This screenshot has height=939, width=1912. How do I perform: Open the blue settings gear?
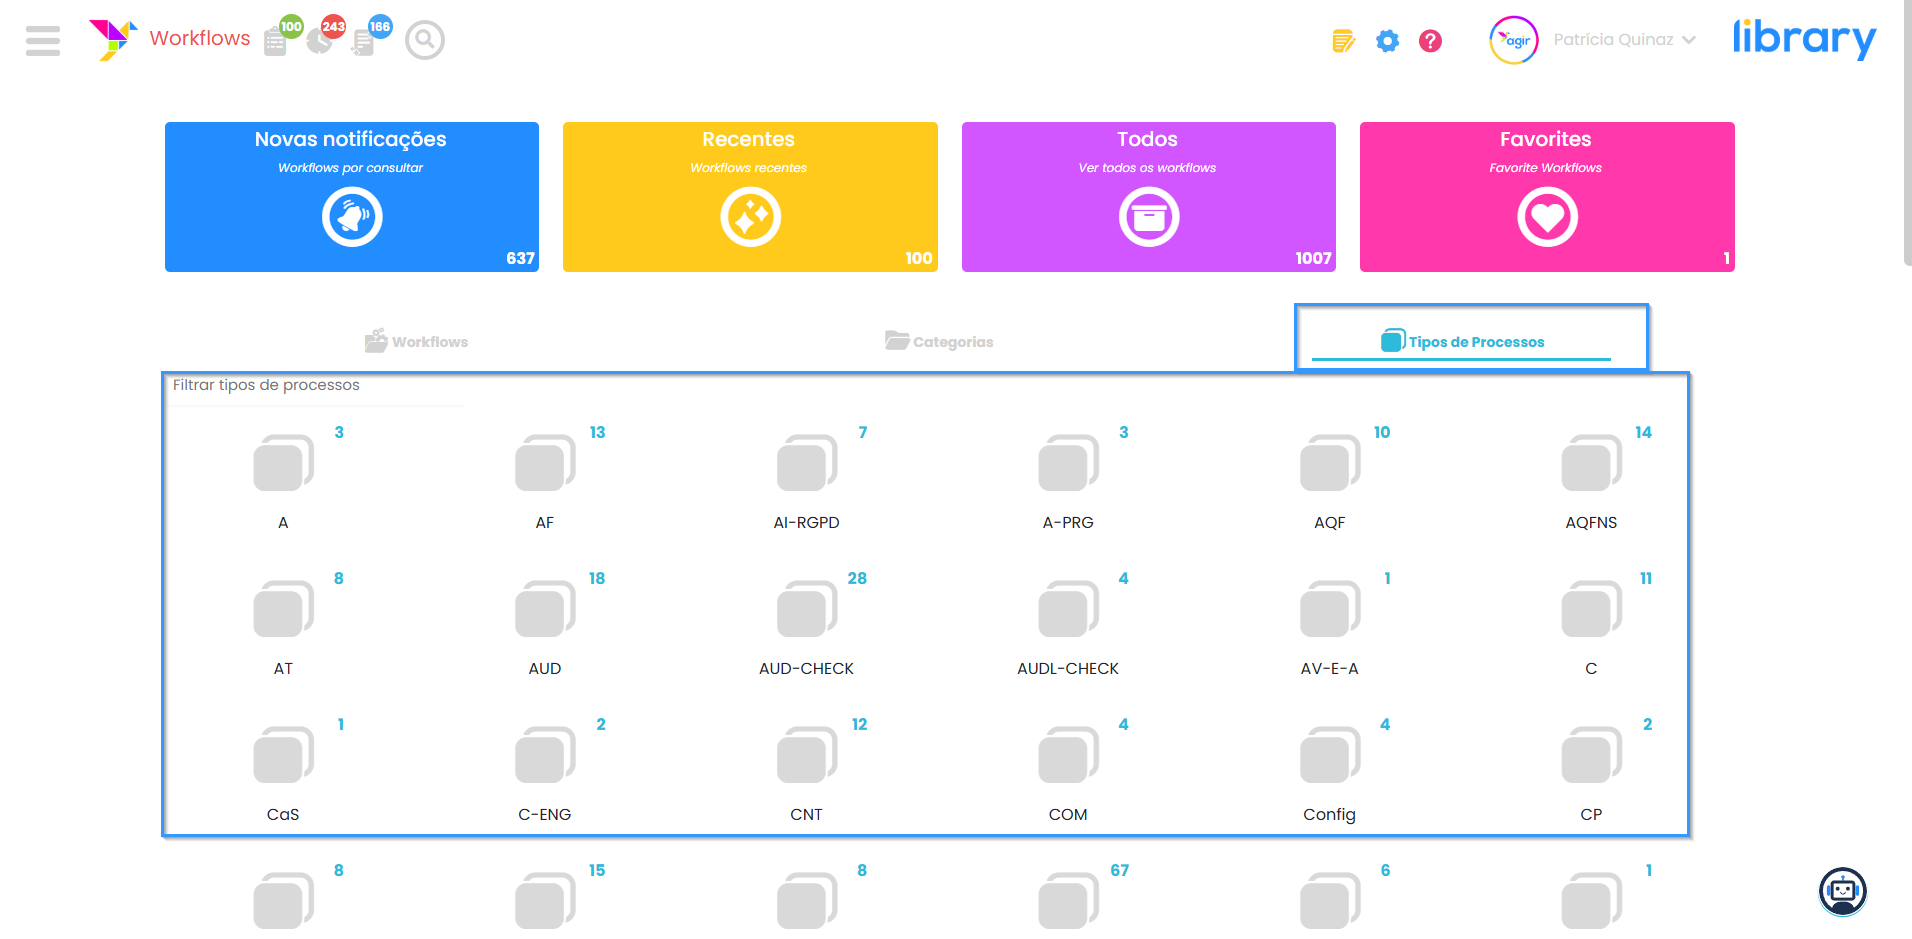(x=1387, y=41)
